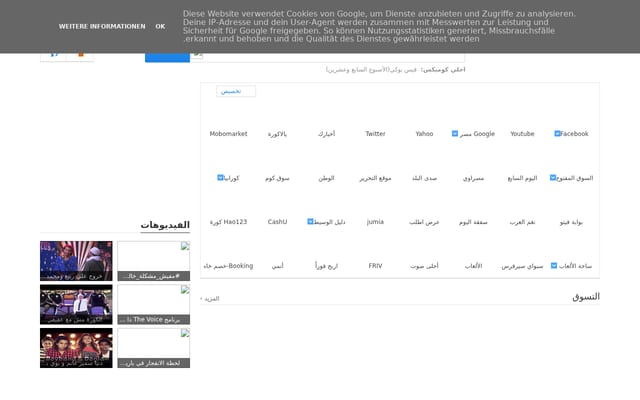This screenshot has height=400, width=640.
Task: Open the Booking discount link
Action: click(228, 266)
